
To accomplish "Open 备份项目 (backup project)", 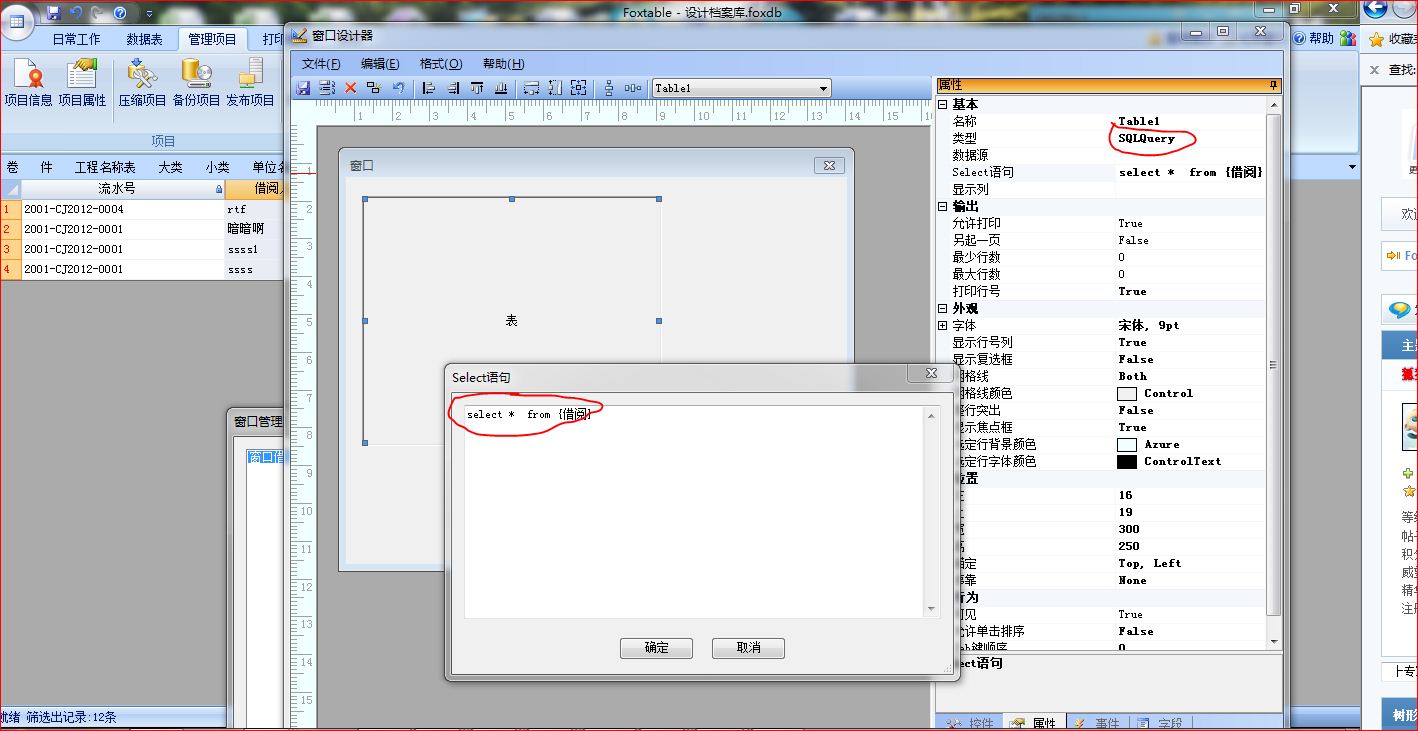I will (196, 82).
